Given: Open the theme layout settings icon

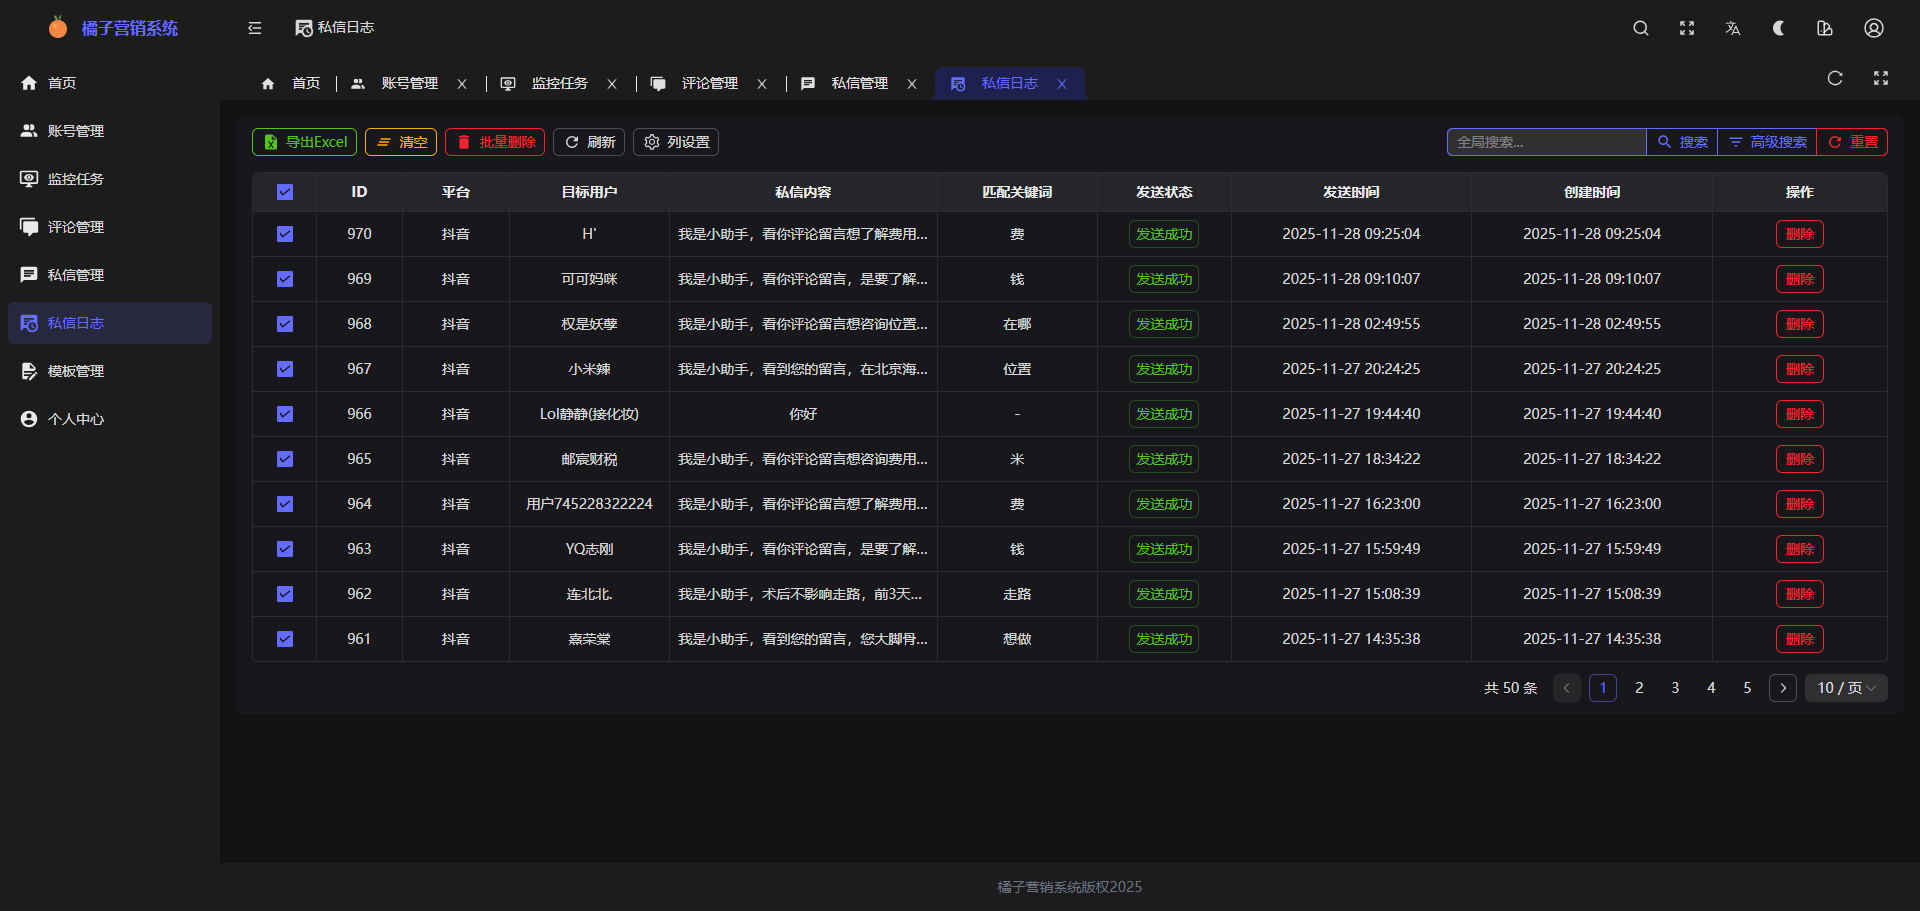Looking at the screenshot, I should coord(1825,28).
